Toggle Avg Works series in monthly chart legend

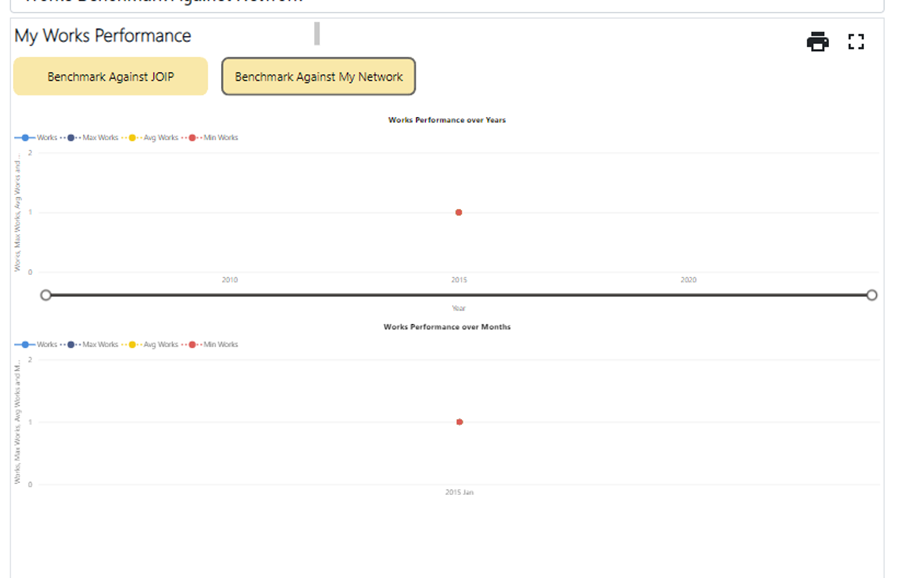pyautogui.click(x=155, y=344)
